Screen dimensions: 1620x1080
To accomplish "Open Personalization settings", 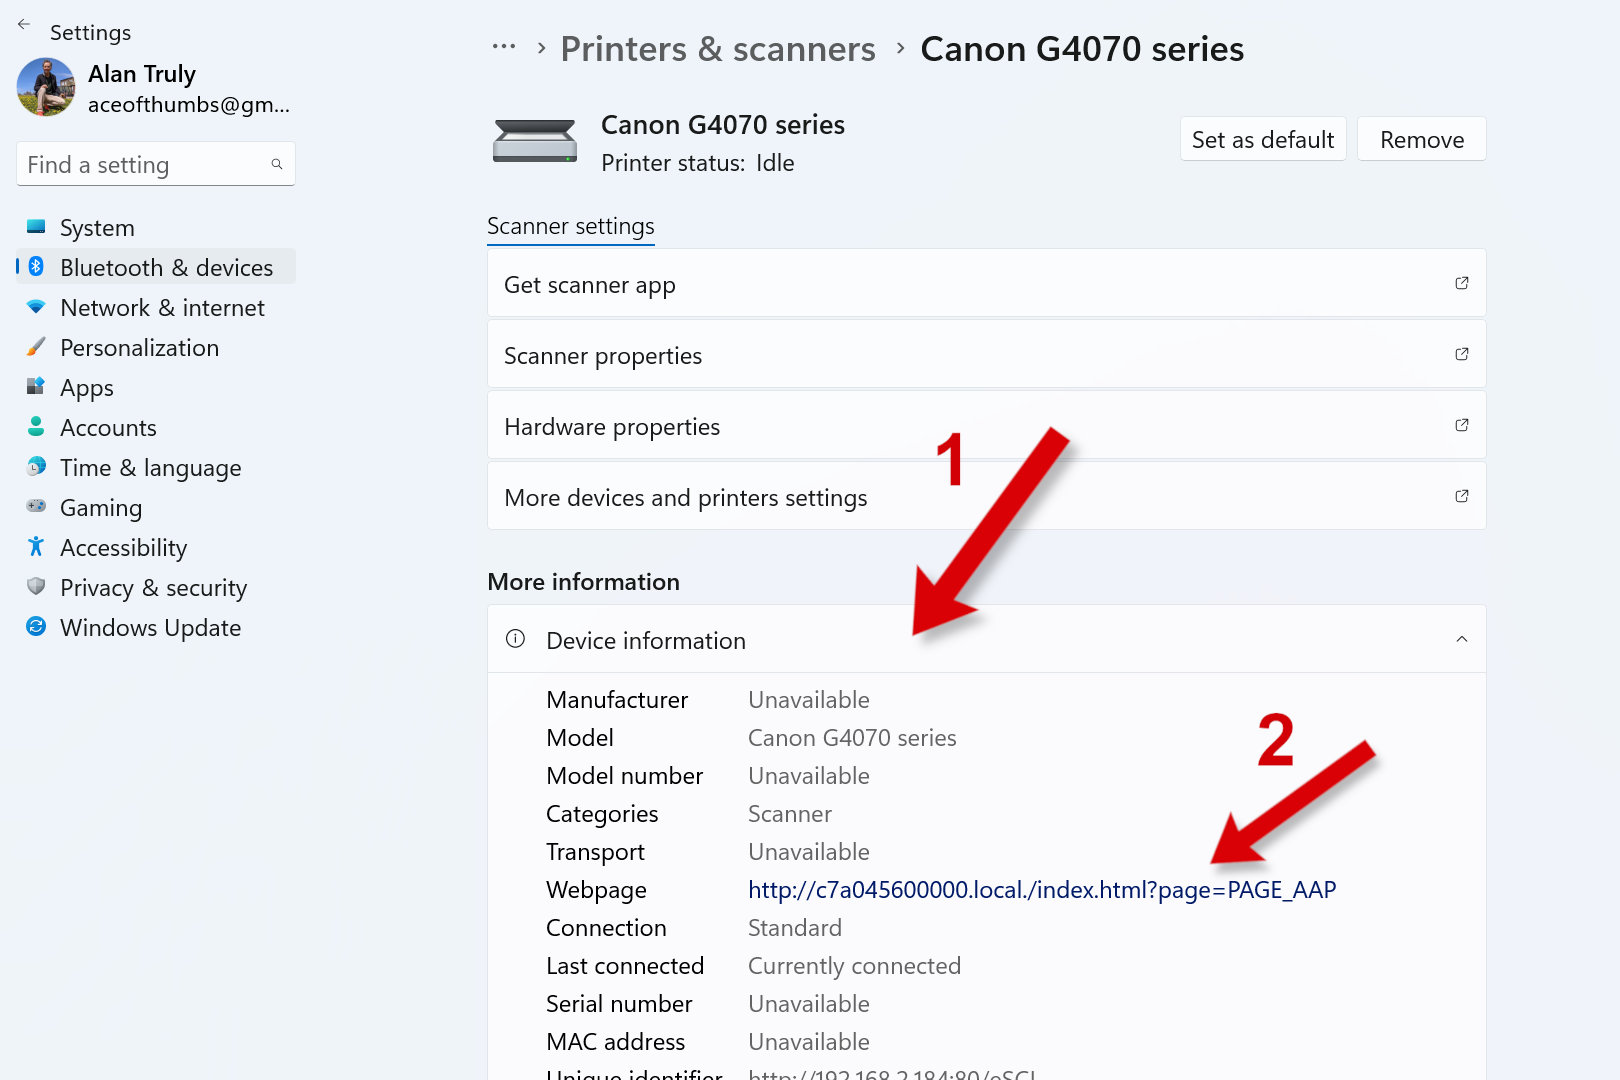I will click(156, 348).
